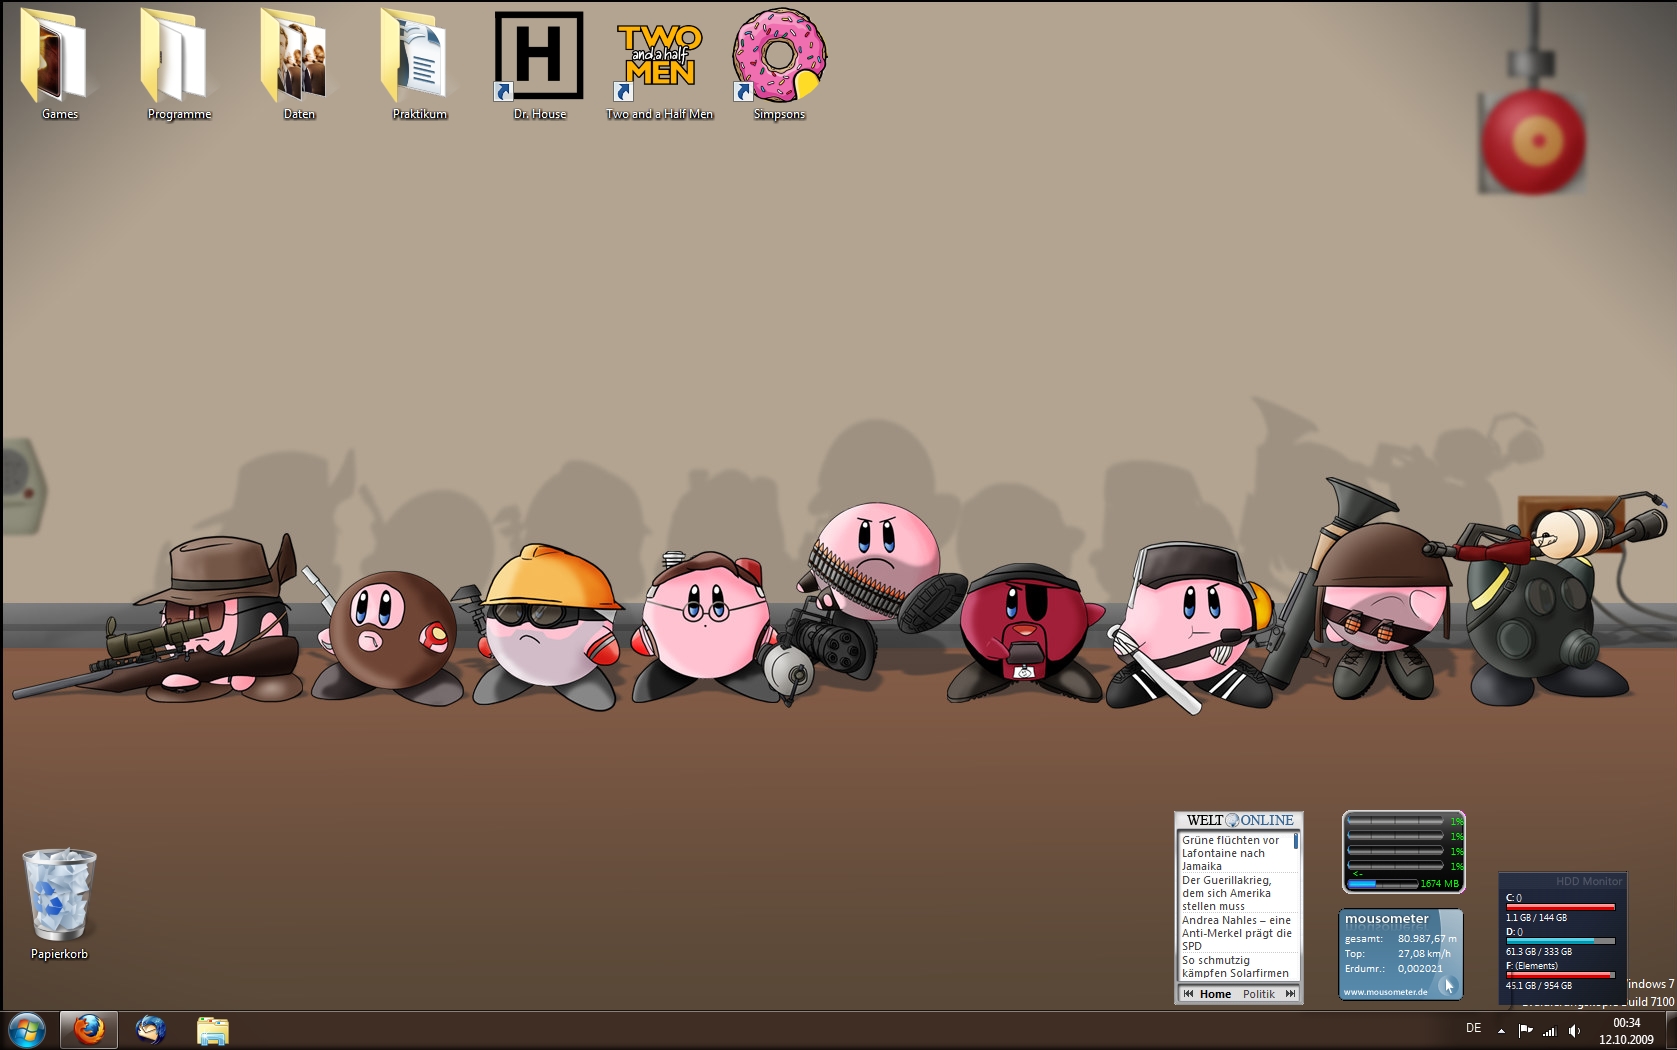Image resolution: width=1677 pixels, height=1050 pixels.
Task: Click the Welt Online gadget scrollbar
Action: pos(1295,841)
